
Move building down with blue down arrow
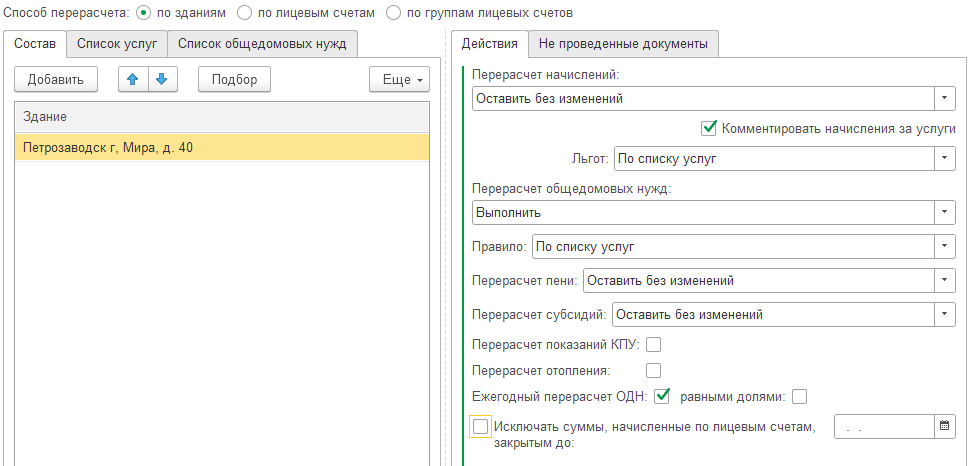(162, 79)
